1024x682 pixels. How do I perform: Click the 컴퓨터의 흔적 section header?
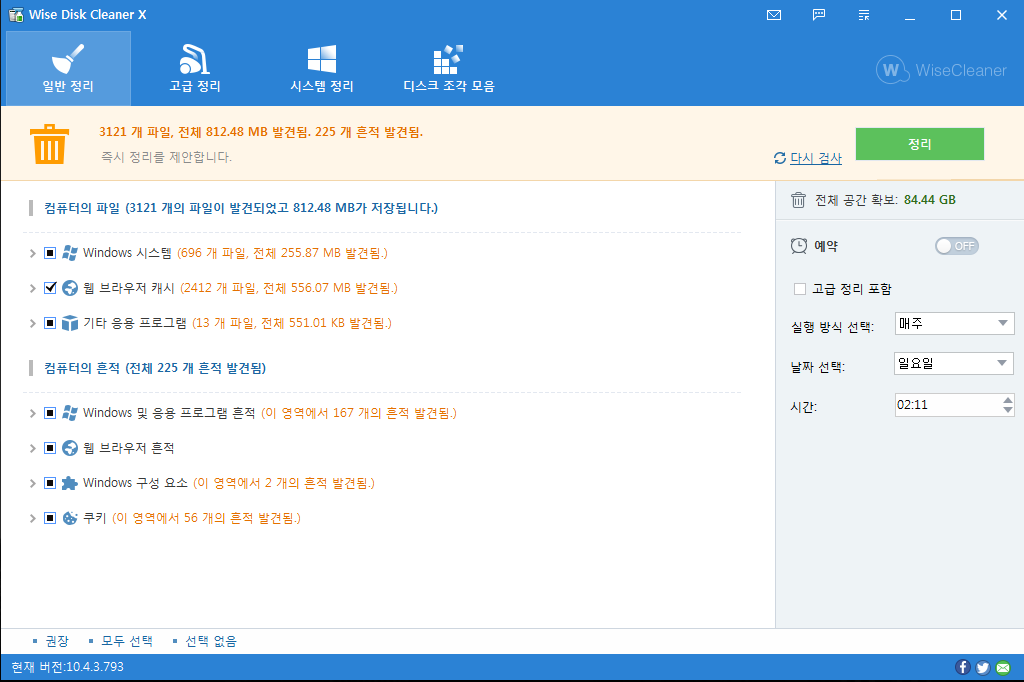click(155, 368)
